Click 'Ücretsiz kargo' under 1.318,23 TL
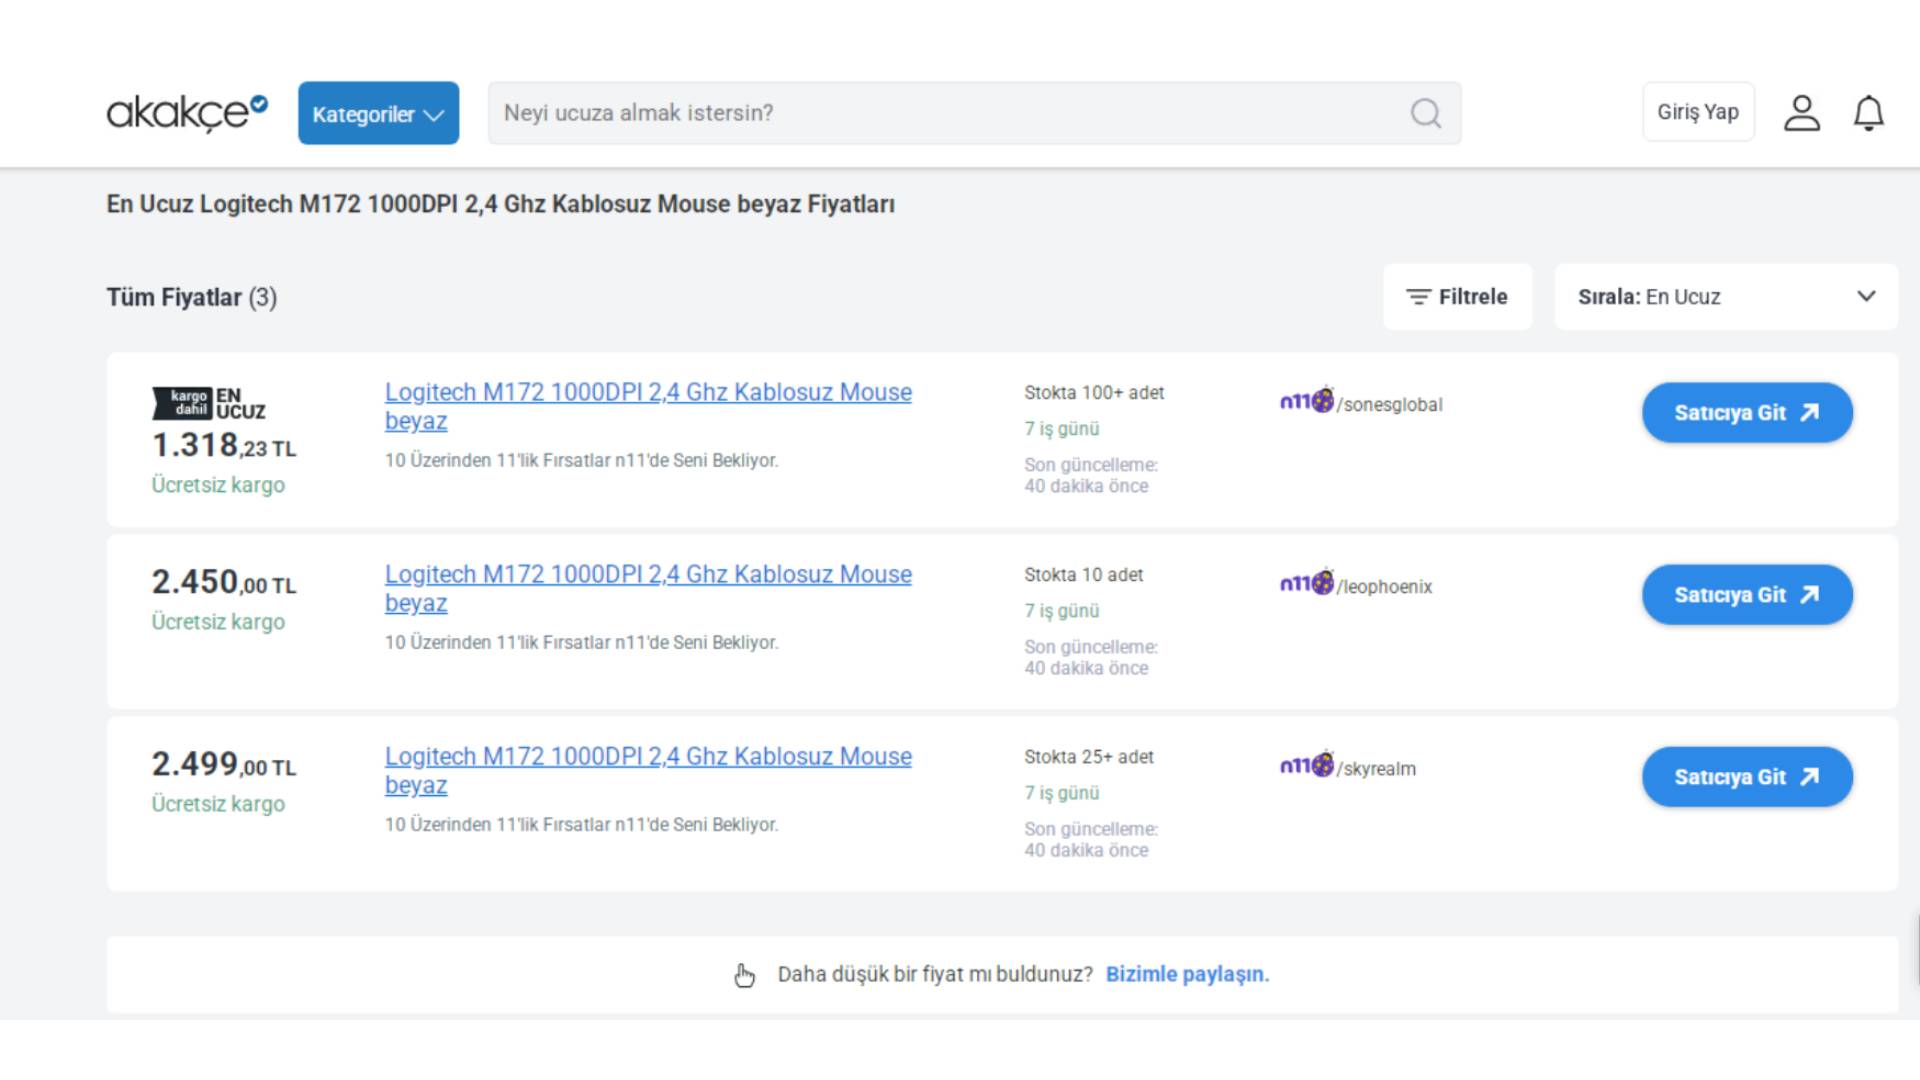The width and height of the screenshot is (1920, 1080). point(218,485)
